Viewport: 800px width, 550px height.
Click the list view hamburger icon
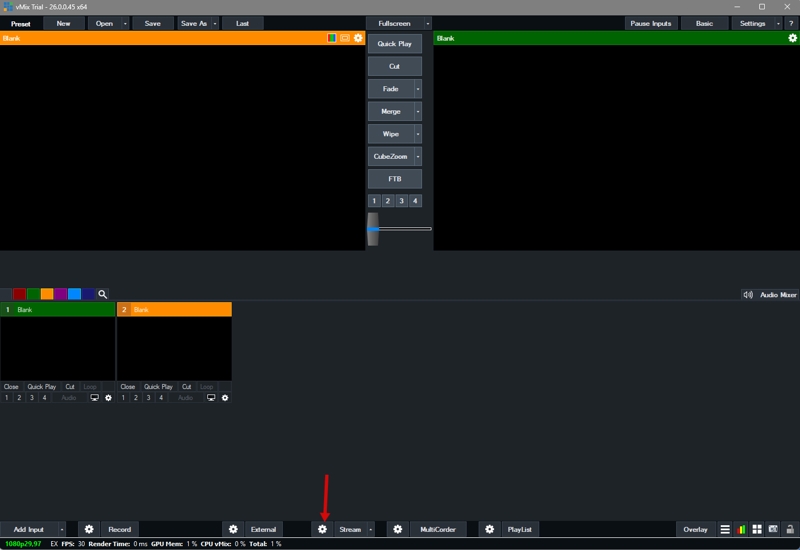pyautogui.click(x=725, y=529)
